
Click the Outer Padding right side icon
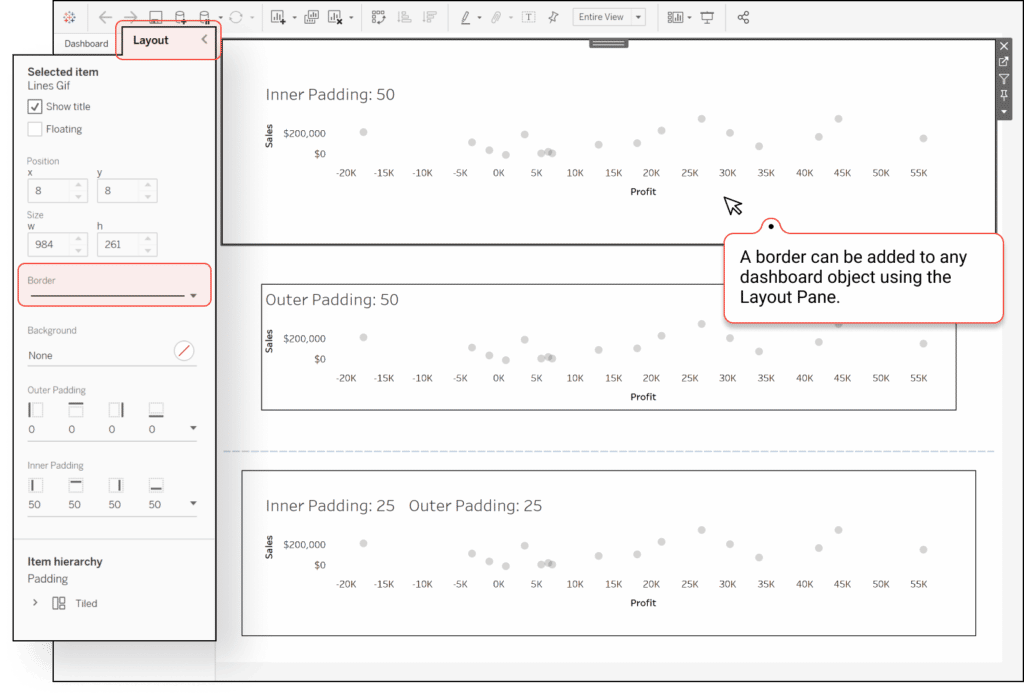pos(116,410)
